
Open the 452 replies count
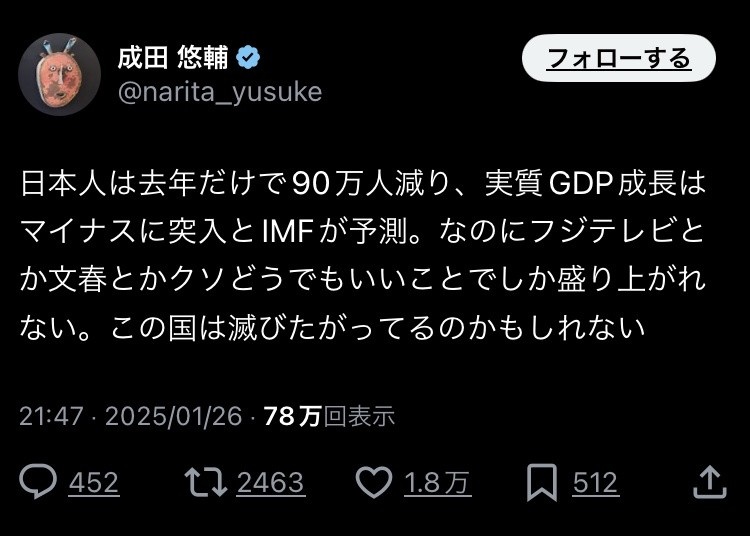(94, 483)
